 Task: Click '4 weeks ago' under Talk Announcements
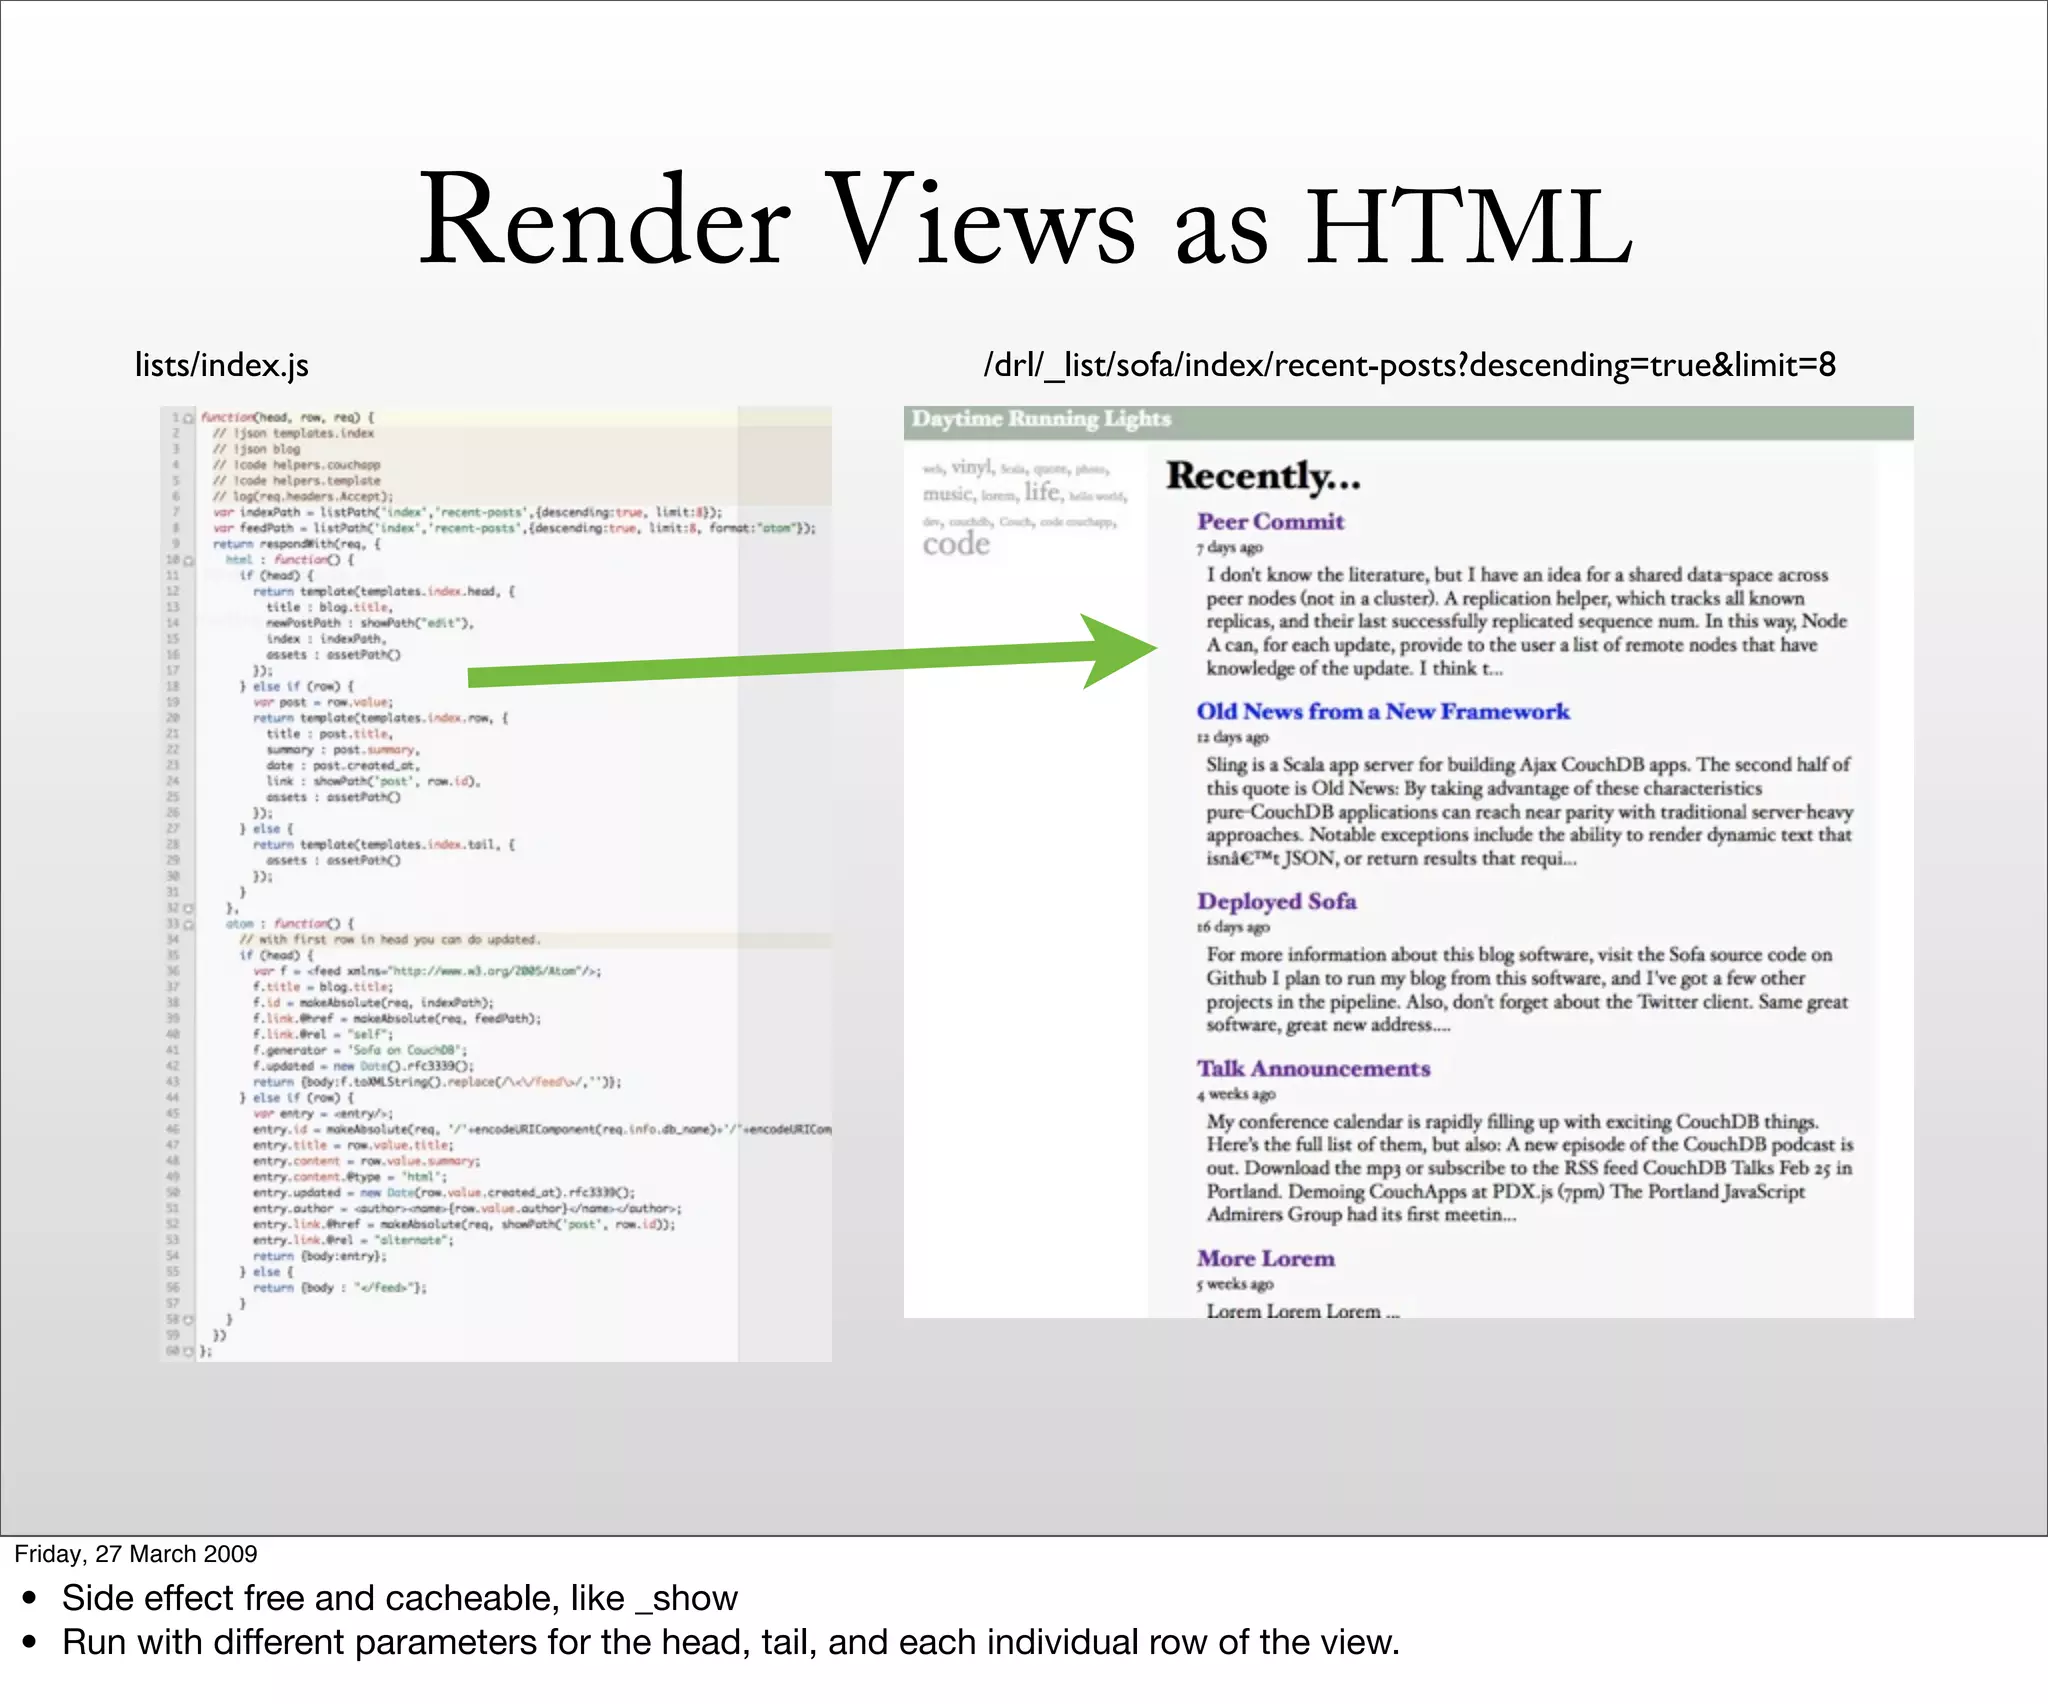coord(1236,1094)
